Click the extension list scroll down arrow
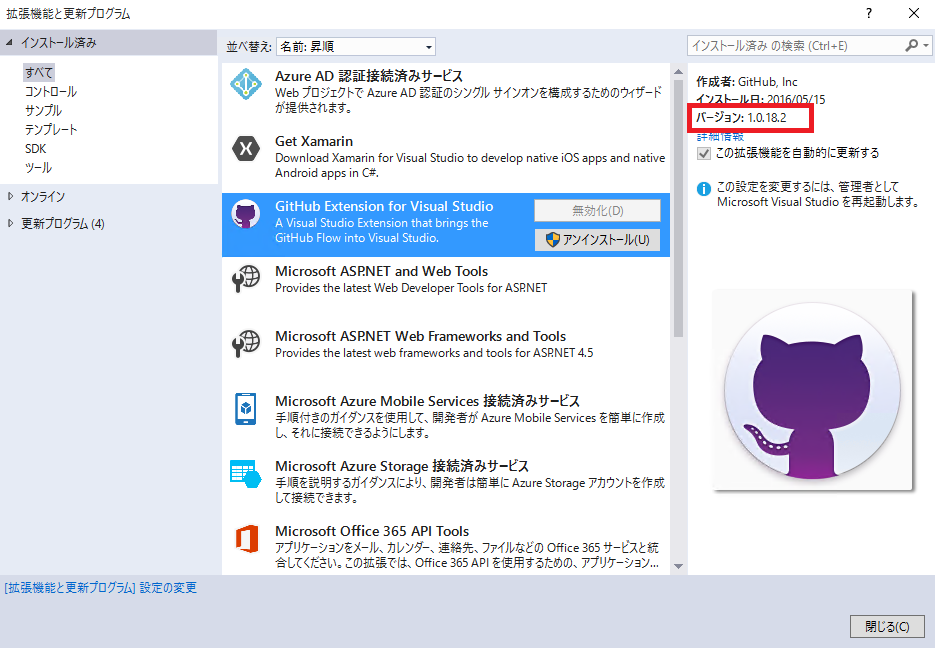The image size is (935, 648). pyautogui.click(x=679, y=566)
